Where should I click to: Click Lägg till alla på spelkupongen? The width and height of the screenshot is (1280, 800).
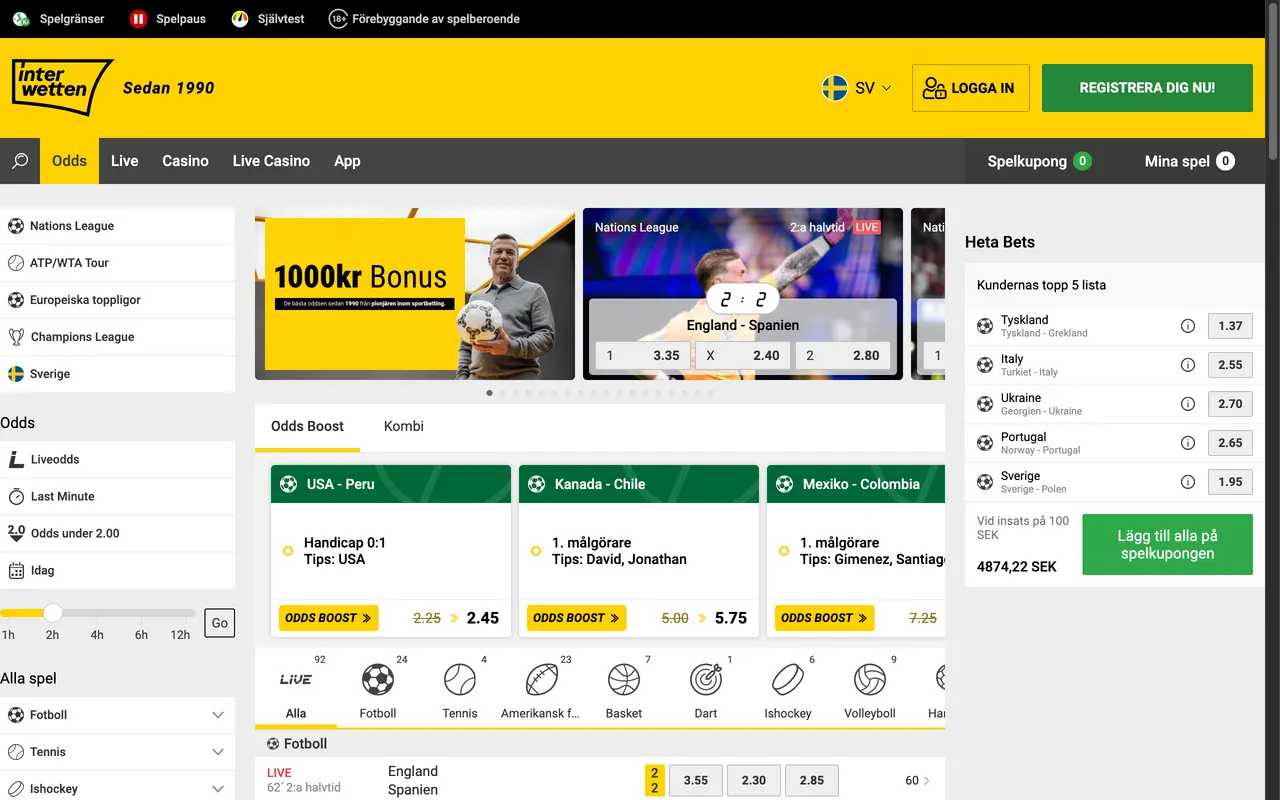coord(1167,545)
